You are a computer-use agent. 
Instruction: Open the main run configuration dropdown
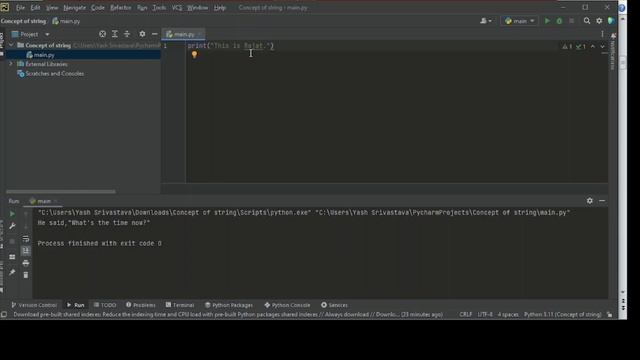coord(519,21)
